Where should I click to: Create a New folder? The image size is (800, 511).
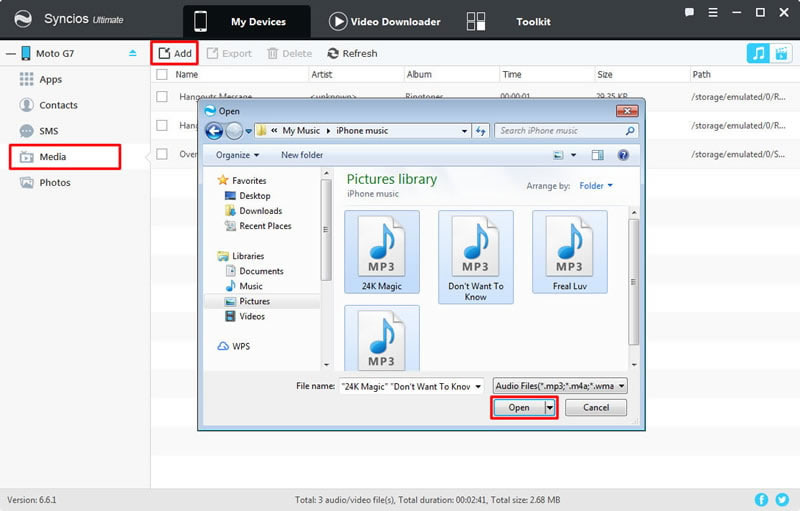pyautogui.click(x=302, y=155)
